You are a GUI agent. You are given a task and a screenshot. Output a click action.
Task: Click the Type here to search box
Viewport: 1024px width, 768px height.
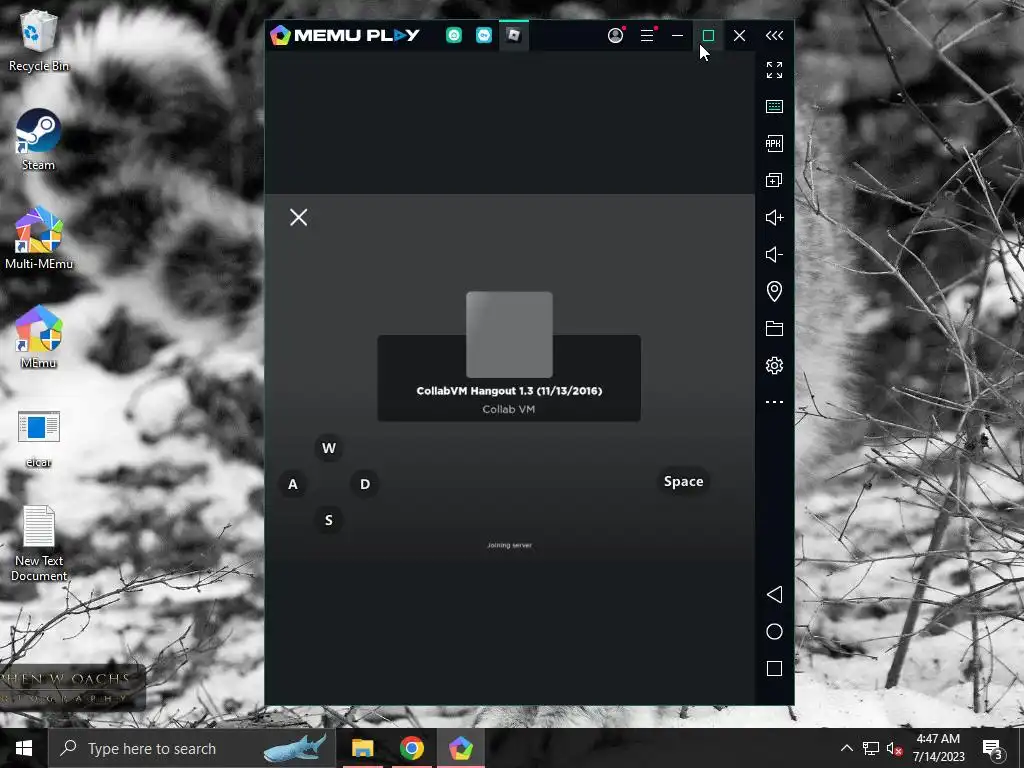pyautogui.click(x=192, y=748)
